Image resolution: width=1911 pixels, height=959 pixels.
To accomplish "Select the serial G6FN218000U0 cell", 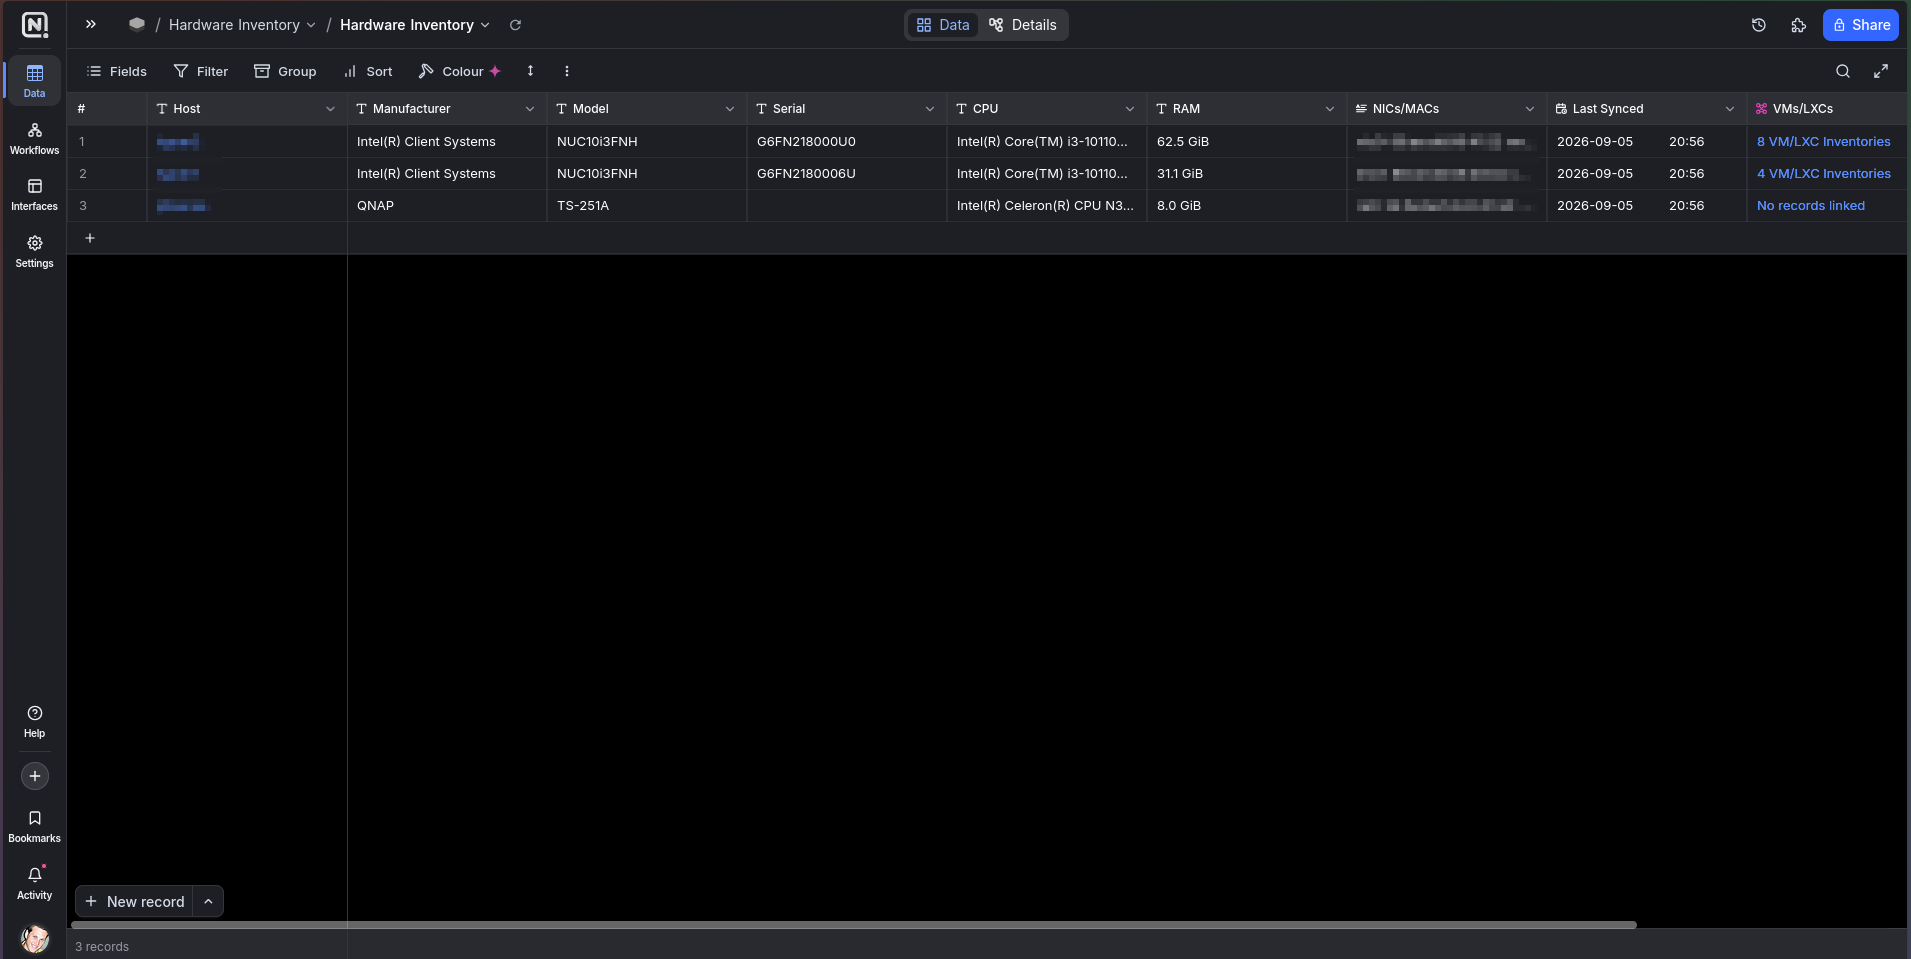I will tap(847, 142).
